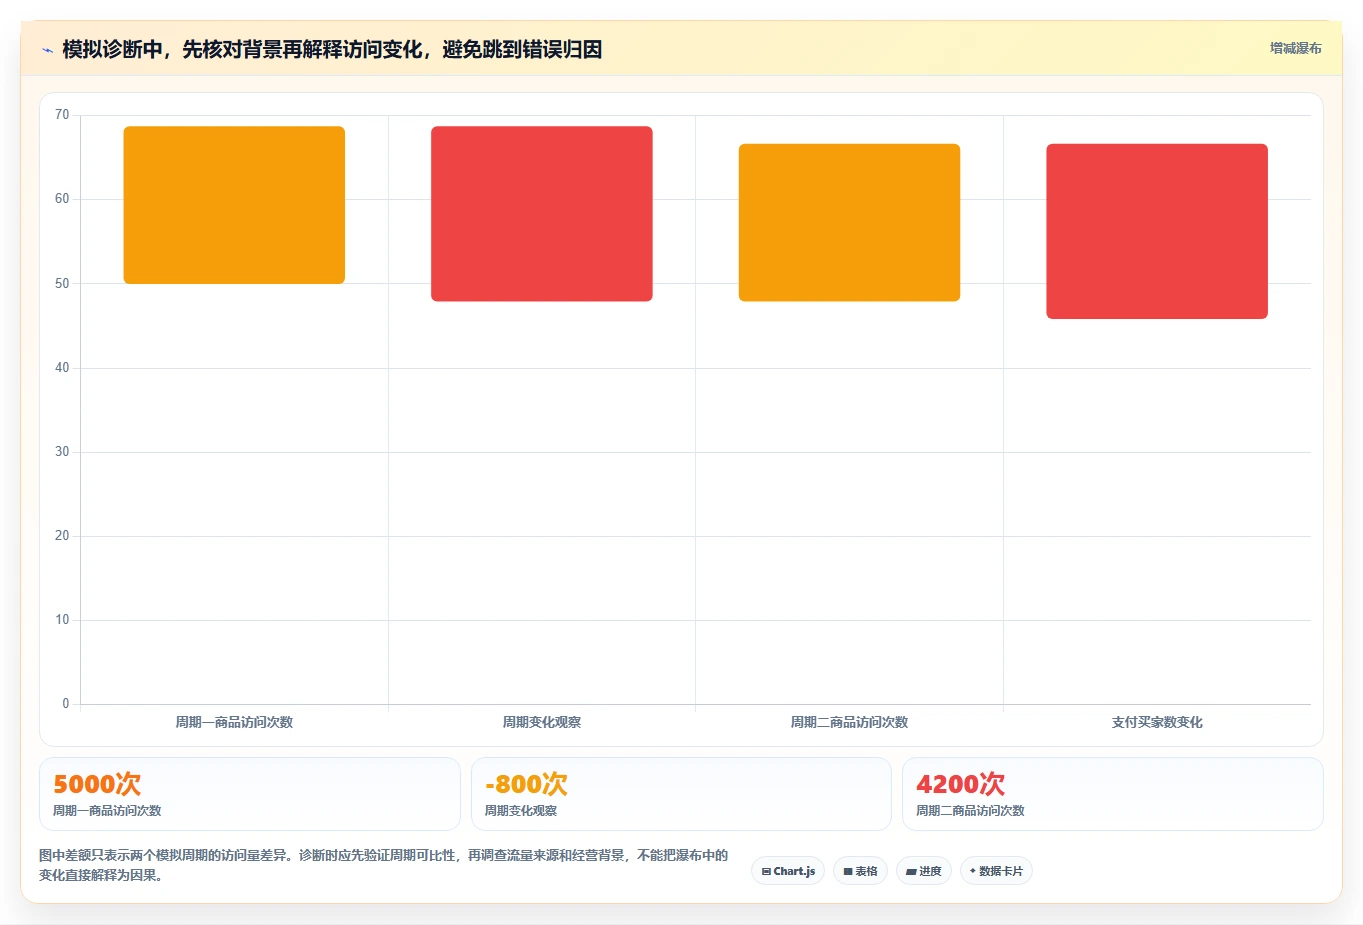Click the 增减瀑布 tag in the header

pyautogui.click(x=1295, y=48)
